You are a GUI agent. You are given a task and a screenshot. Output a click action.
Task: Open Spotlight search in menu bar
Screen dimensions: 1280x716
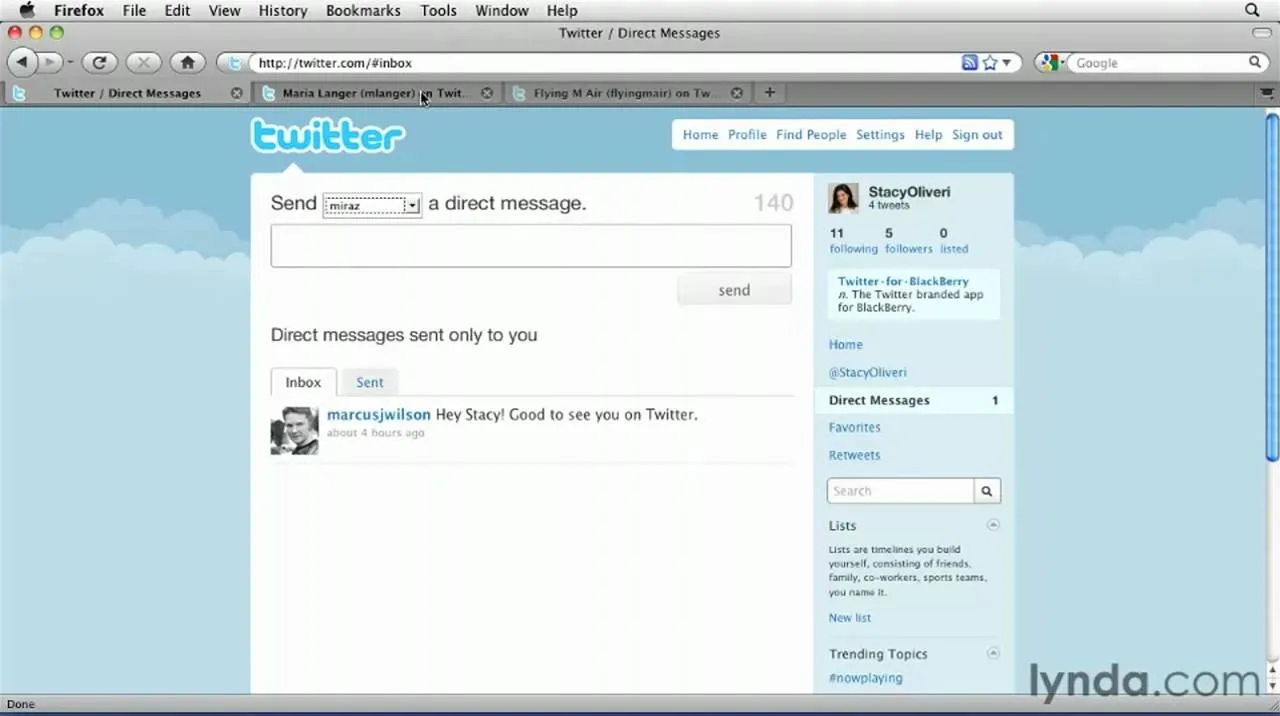coord(1252,10)
